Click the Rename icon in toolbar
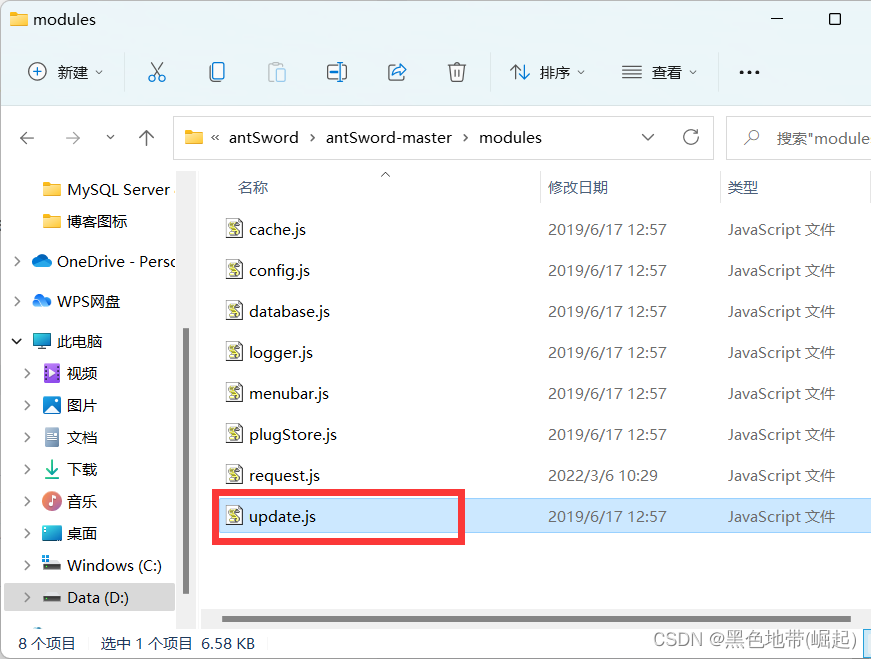 pyautogui.click(x=337, y=72)
